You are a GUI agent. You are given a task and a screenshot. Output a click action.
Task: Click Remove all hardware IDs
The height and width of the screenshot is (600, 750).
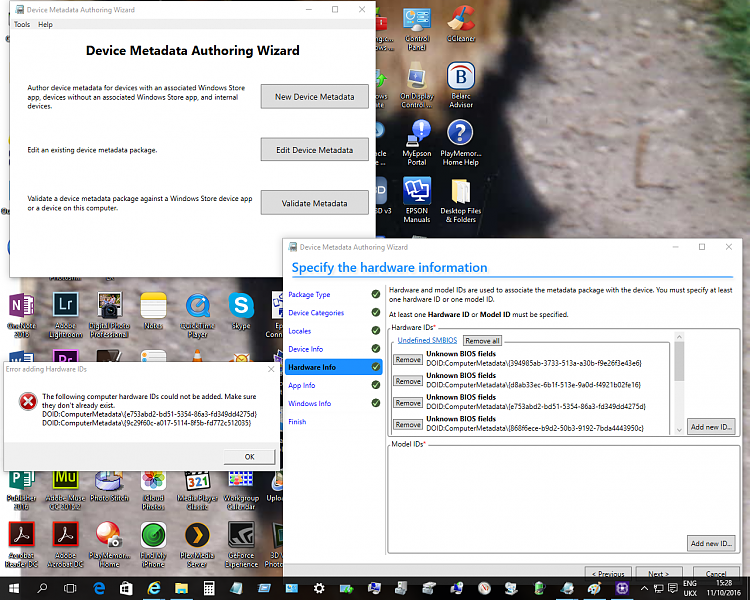point(482,341)
